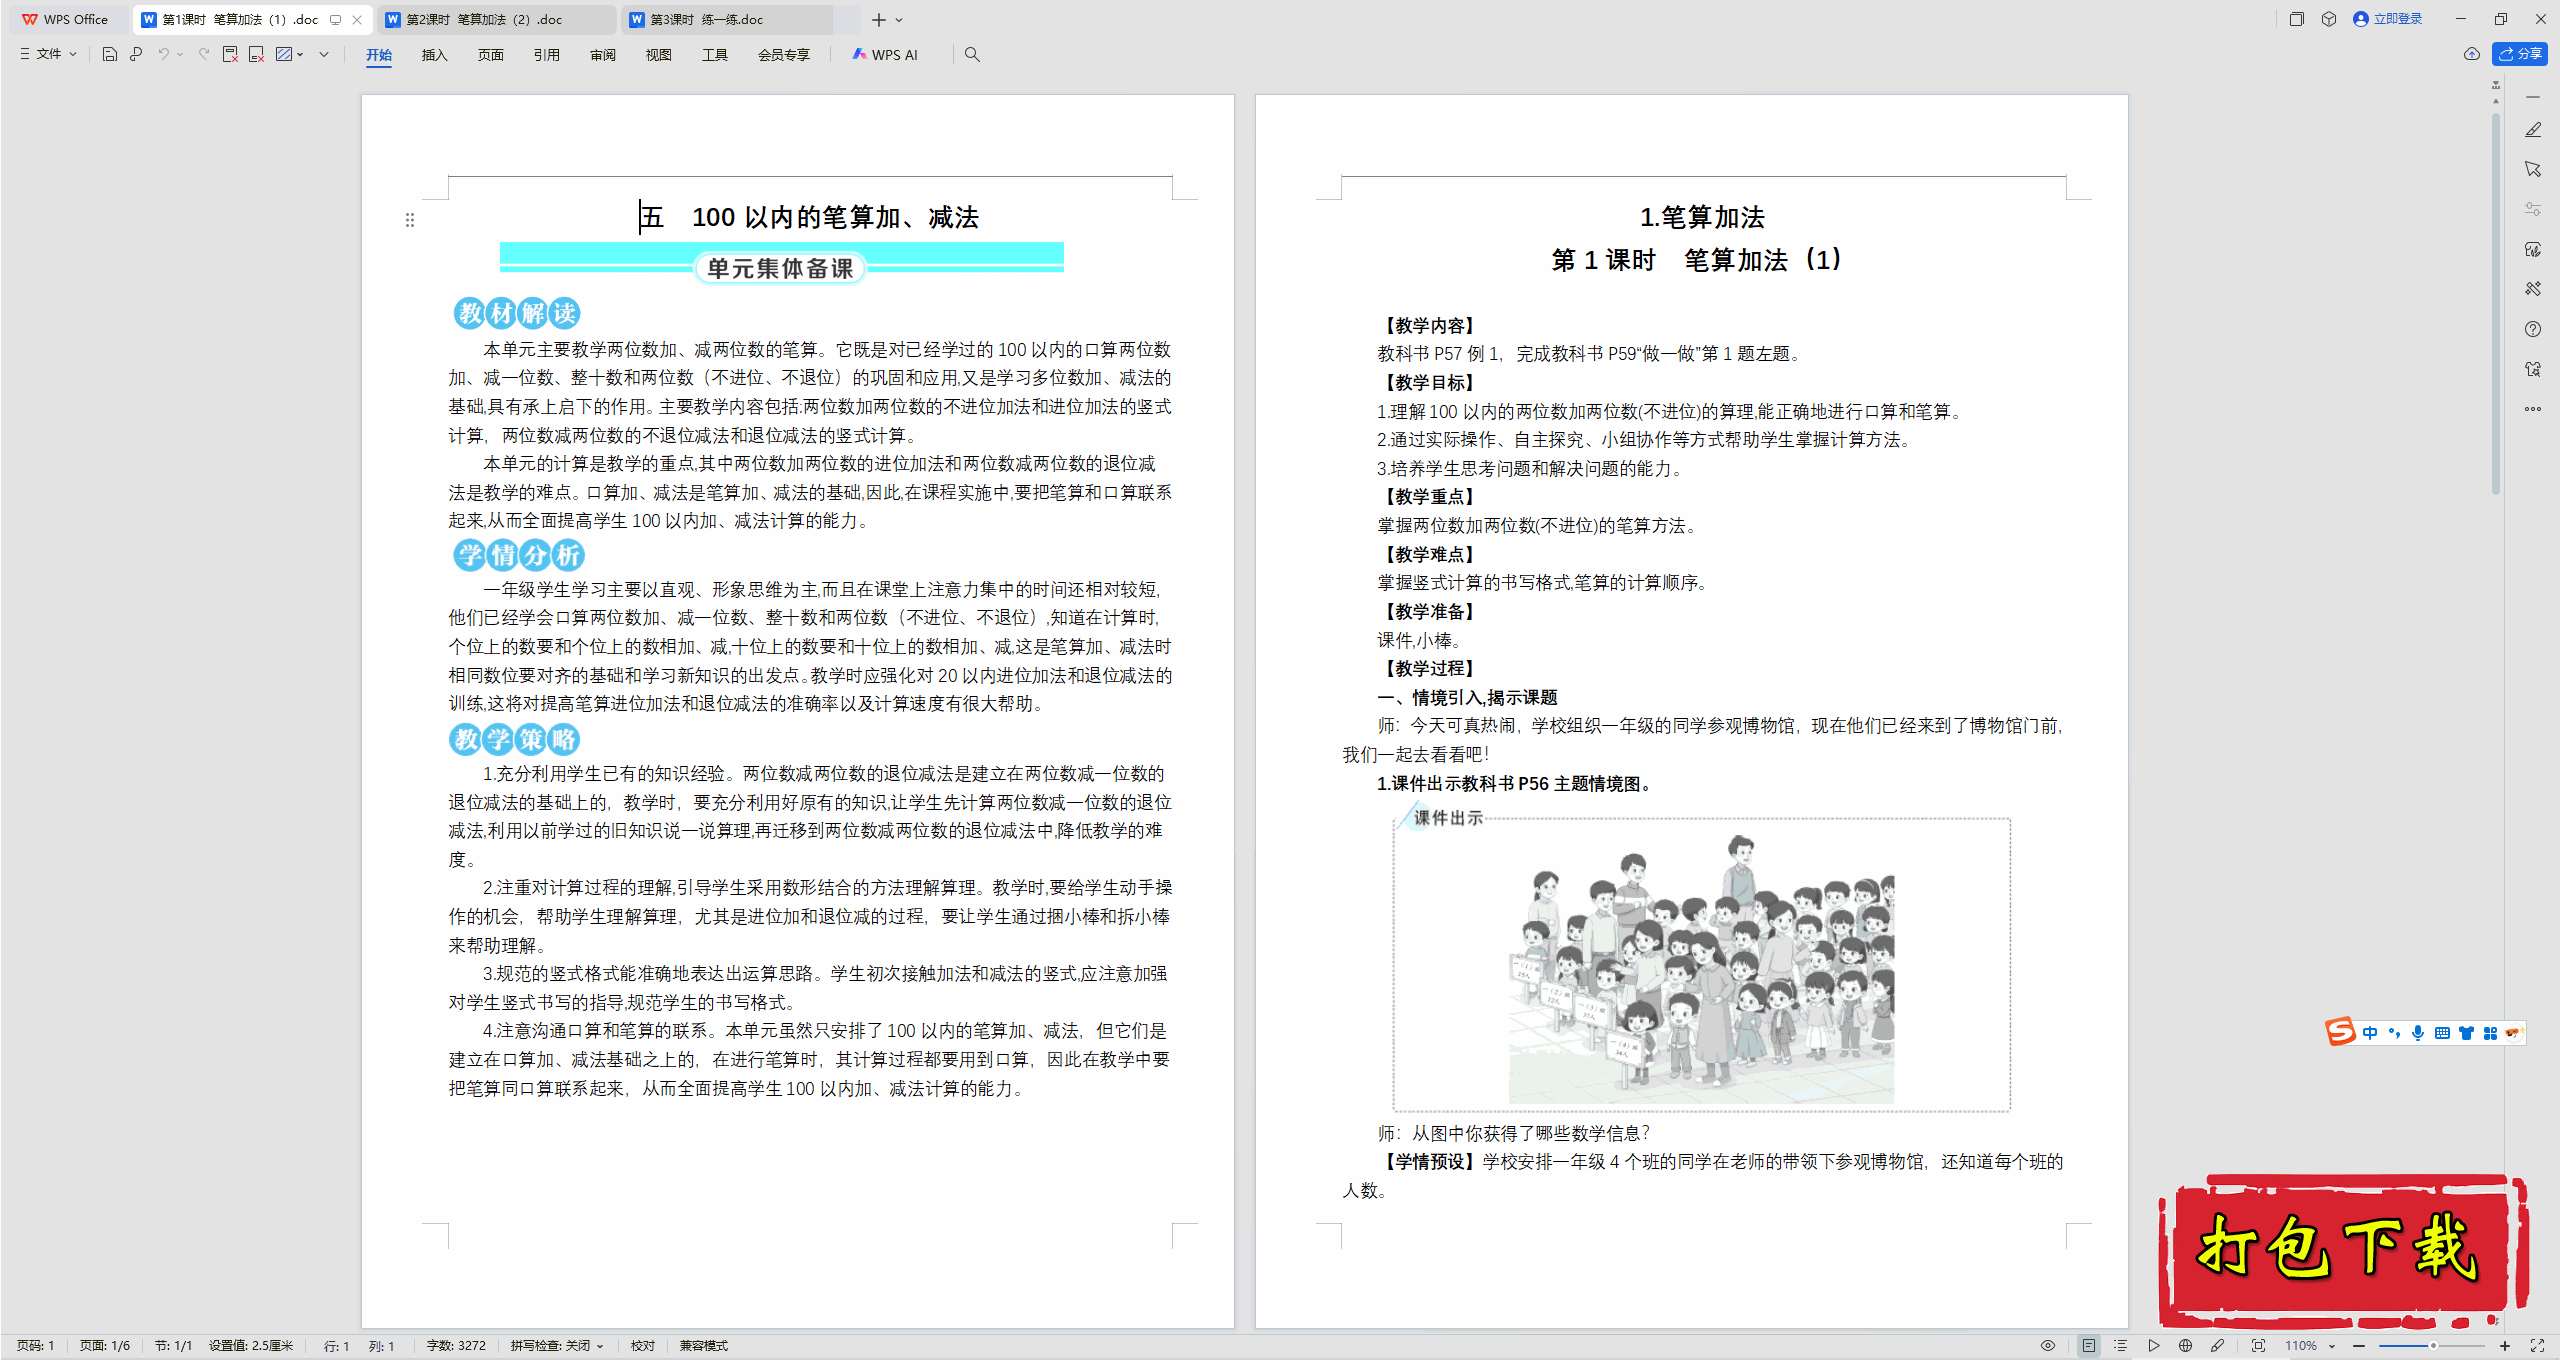
Task: Toggle eye protection mode eye icon
Action: coord(2048,1346)
